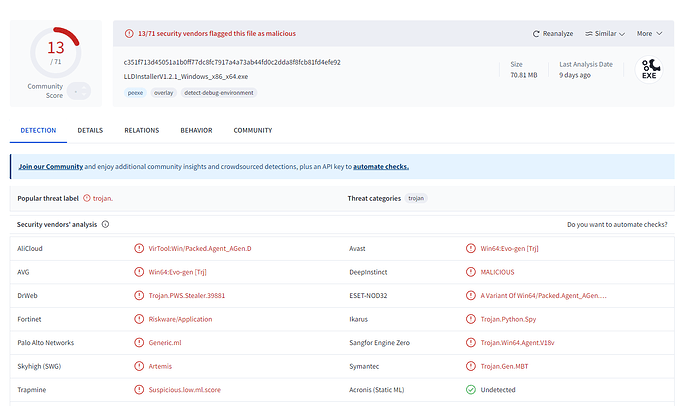This screenshot has height=406, width=690.
Task: Click the file hash starting c351f713
Action: click(232, 62)
